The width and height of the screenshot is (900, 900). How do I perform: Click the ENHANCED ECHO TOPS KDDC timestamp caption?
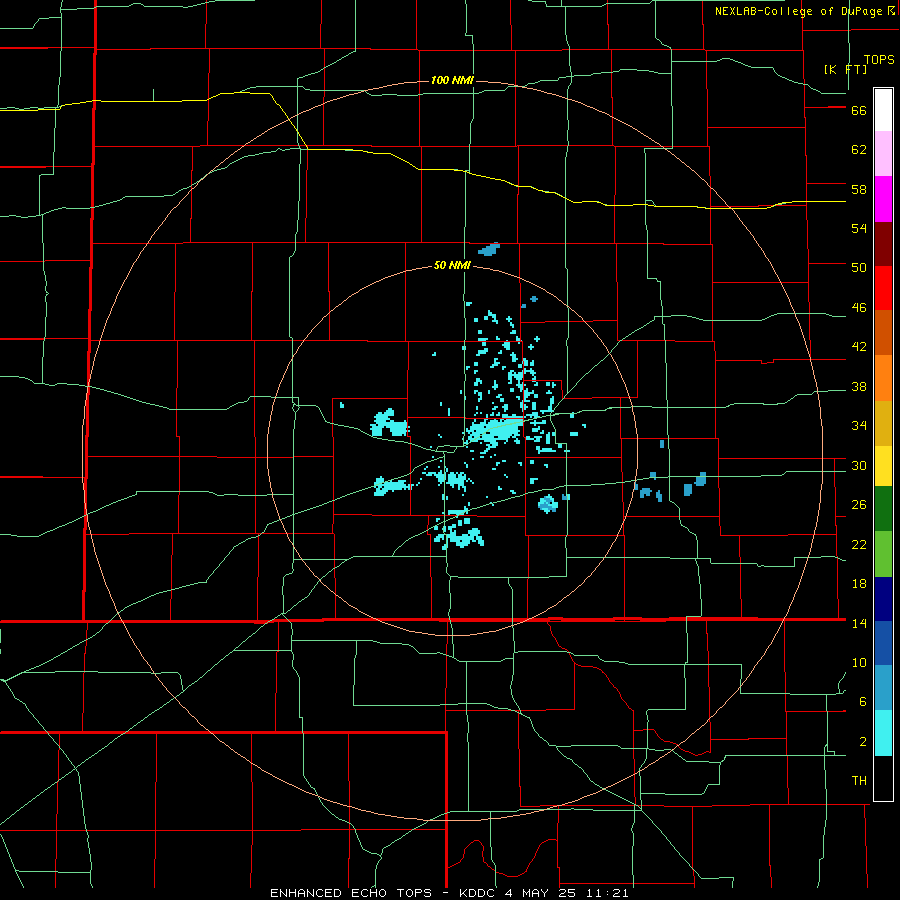[x=449, y=893]
